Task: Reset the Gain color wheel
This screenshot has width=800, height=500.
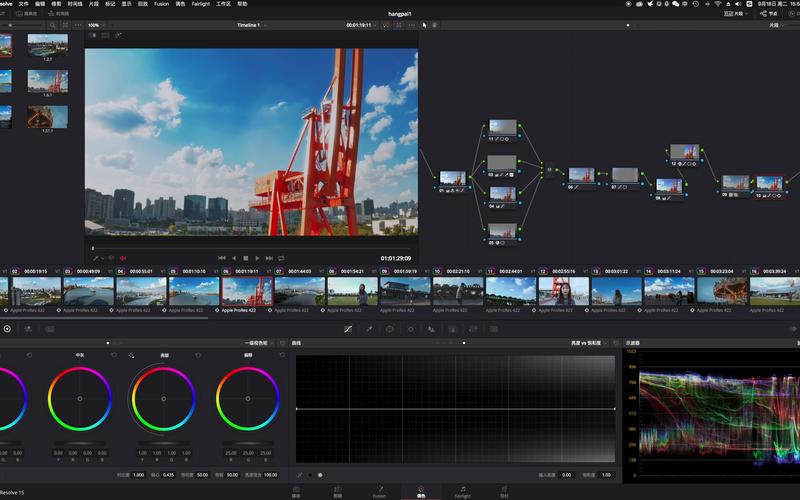Action: (x=198, y=355)
